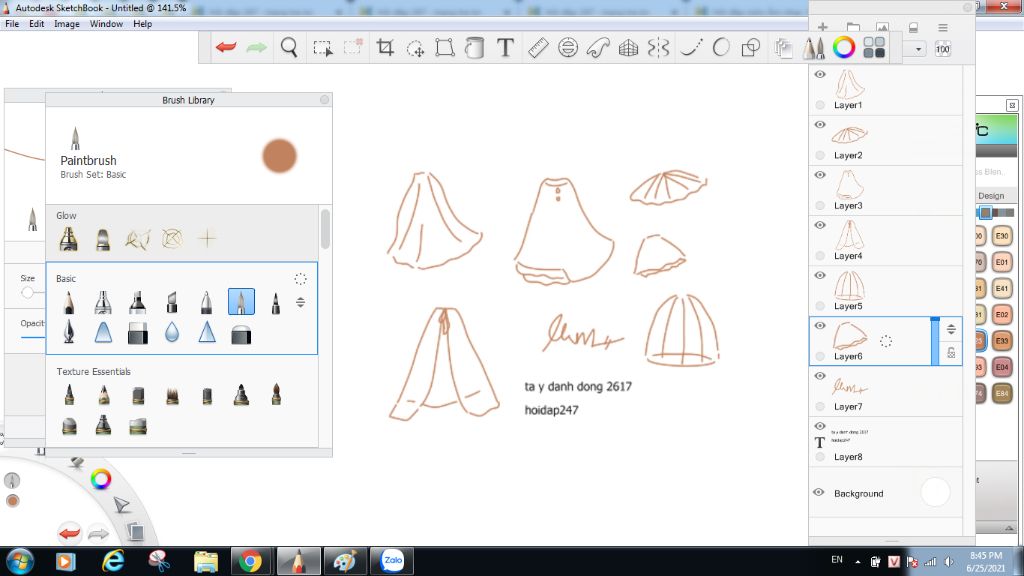Image resolution: width=1024 pixels, height=576 pixels.
Task: Select the Pencil brush in Basic set
Action: click(69, 302)
